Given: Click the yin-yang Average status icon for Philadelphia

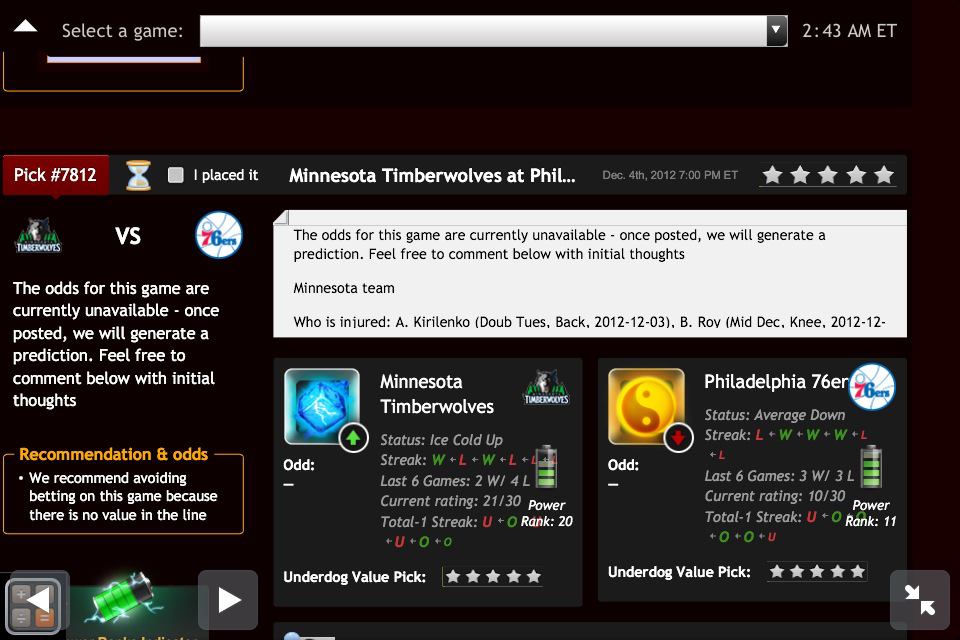Looking at the screenshot, I should tap(646, 405).
